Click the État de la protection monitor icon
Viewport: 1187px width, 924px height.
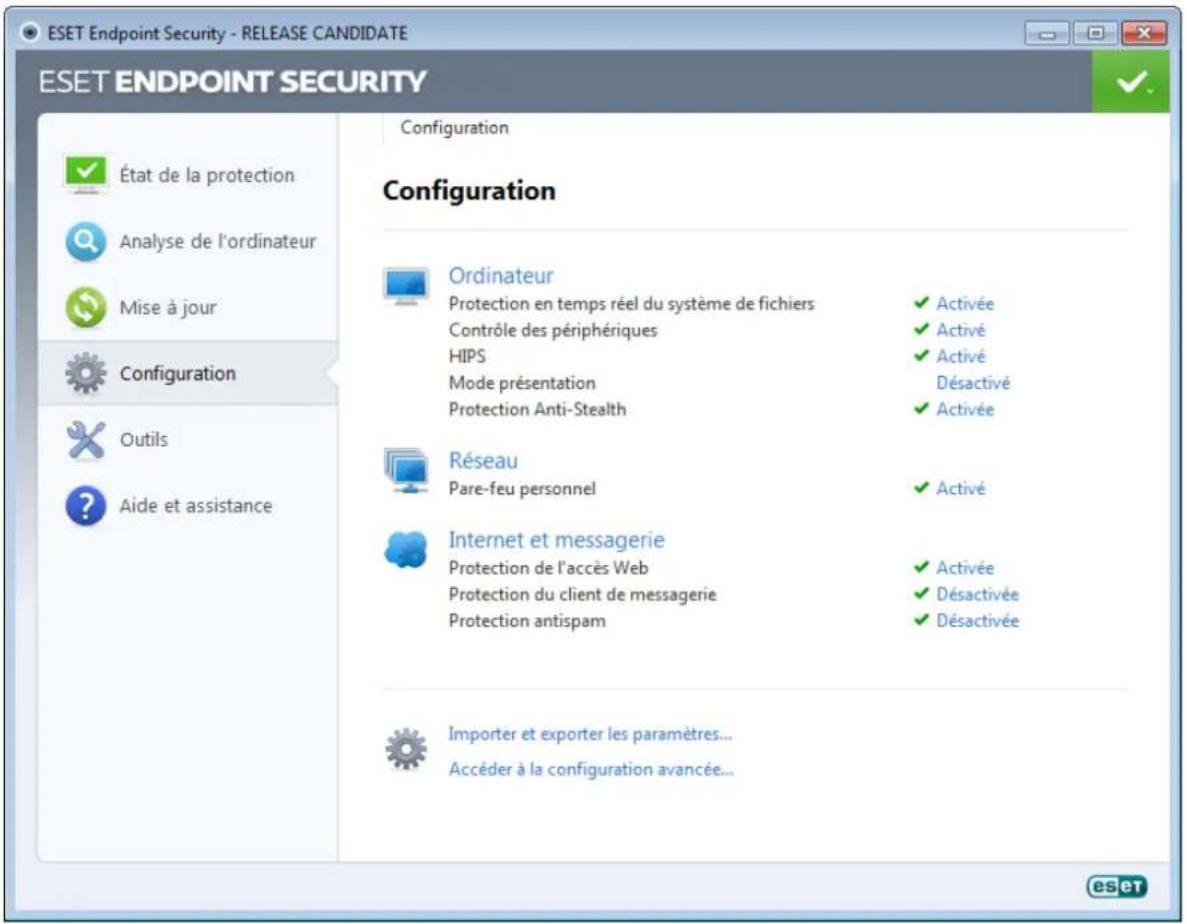(x=86, y=175)
